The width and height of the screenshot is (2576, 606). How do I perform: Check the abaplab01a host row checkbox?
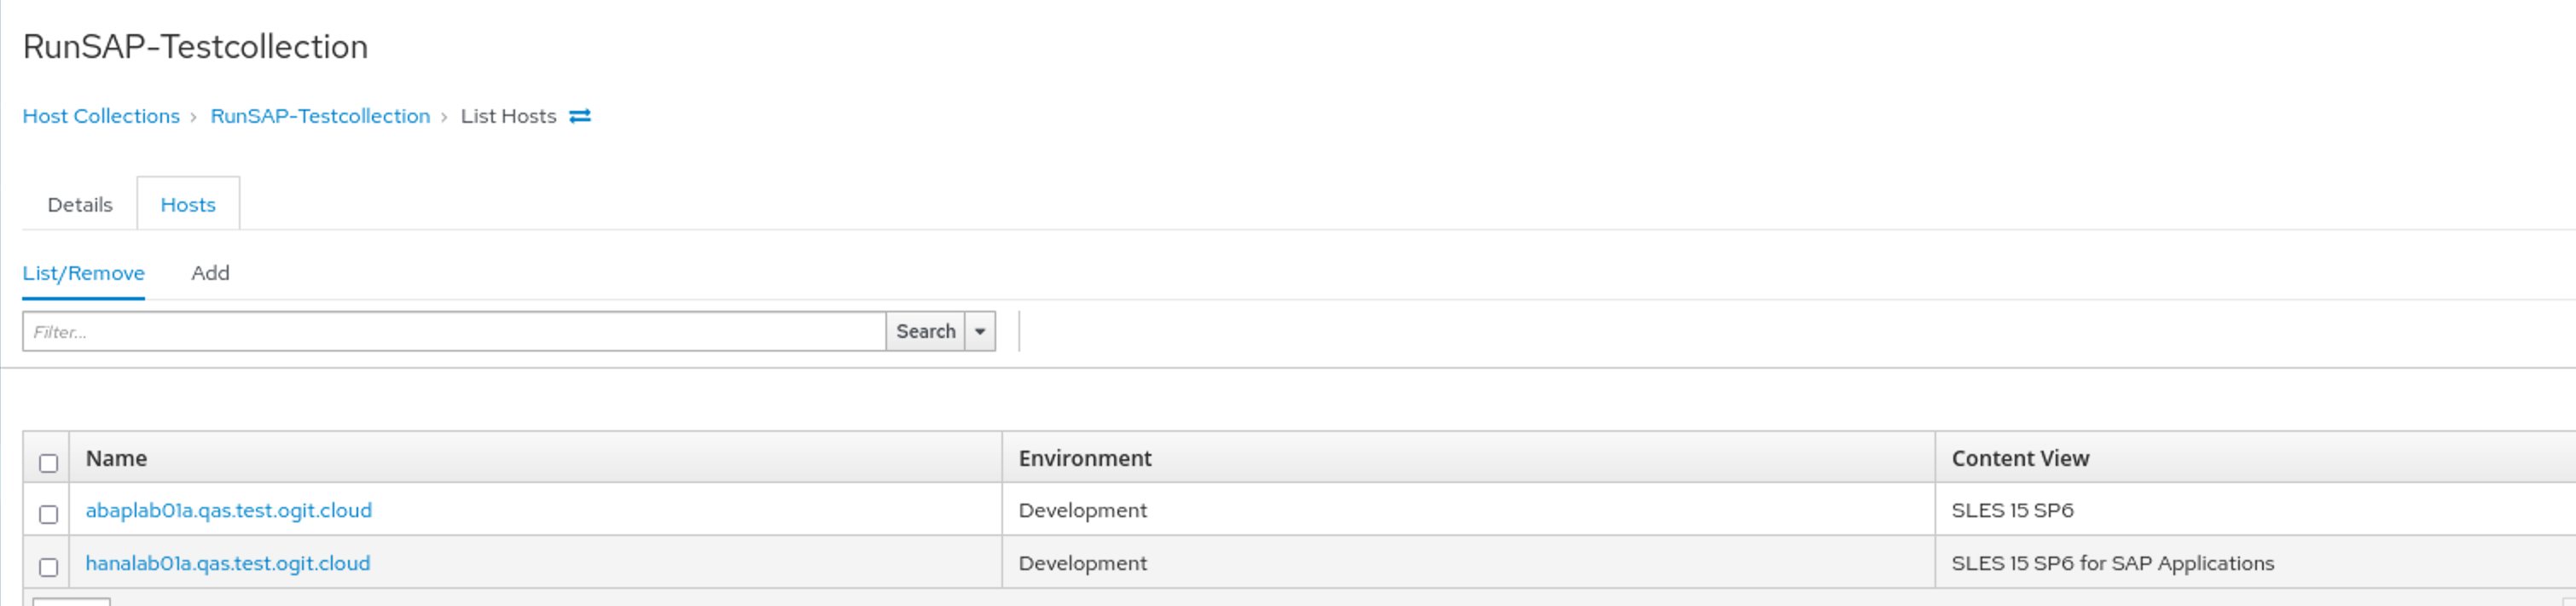[x=48, y=515]
